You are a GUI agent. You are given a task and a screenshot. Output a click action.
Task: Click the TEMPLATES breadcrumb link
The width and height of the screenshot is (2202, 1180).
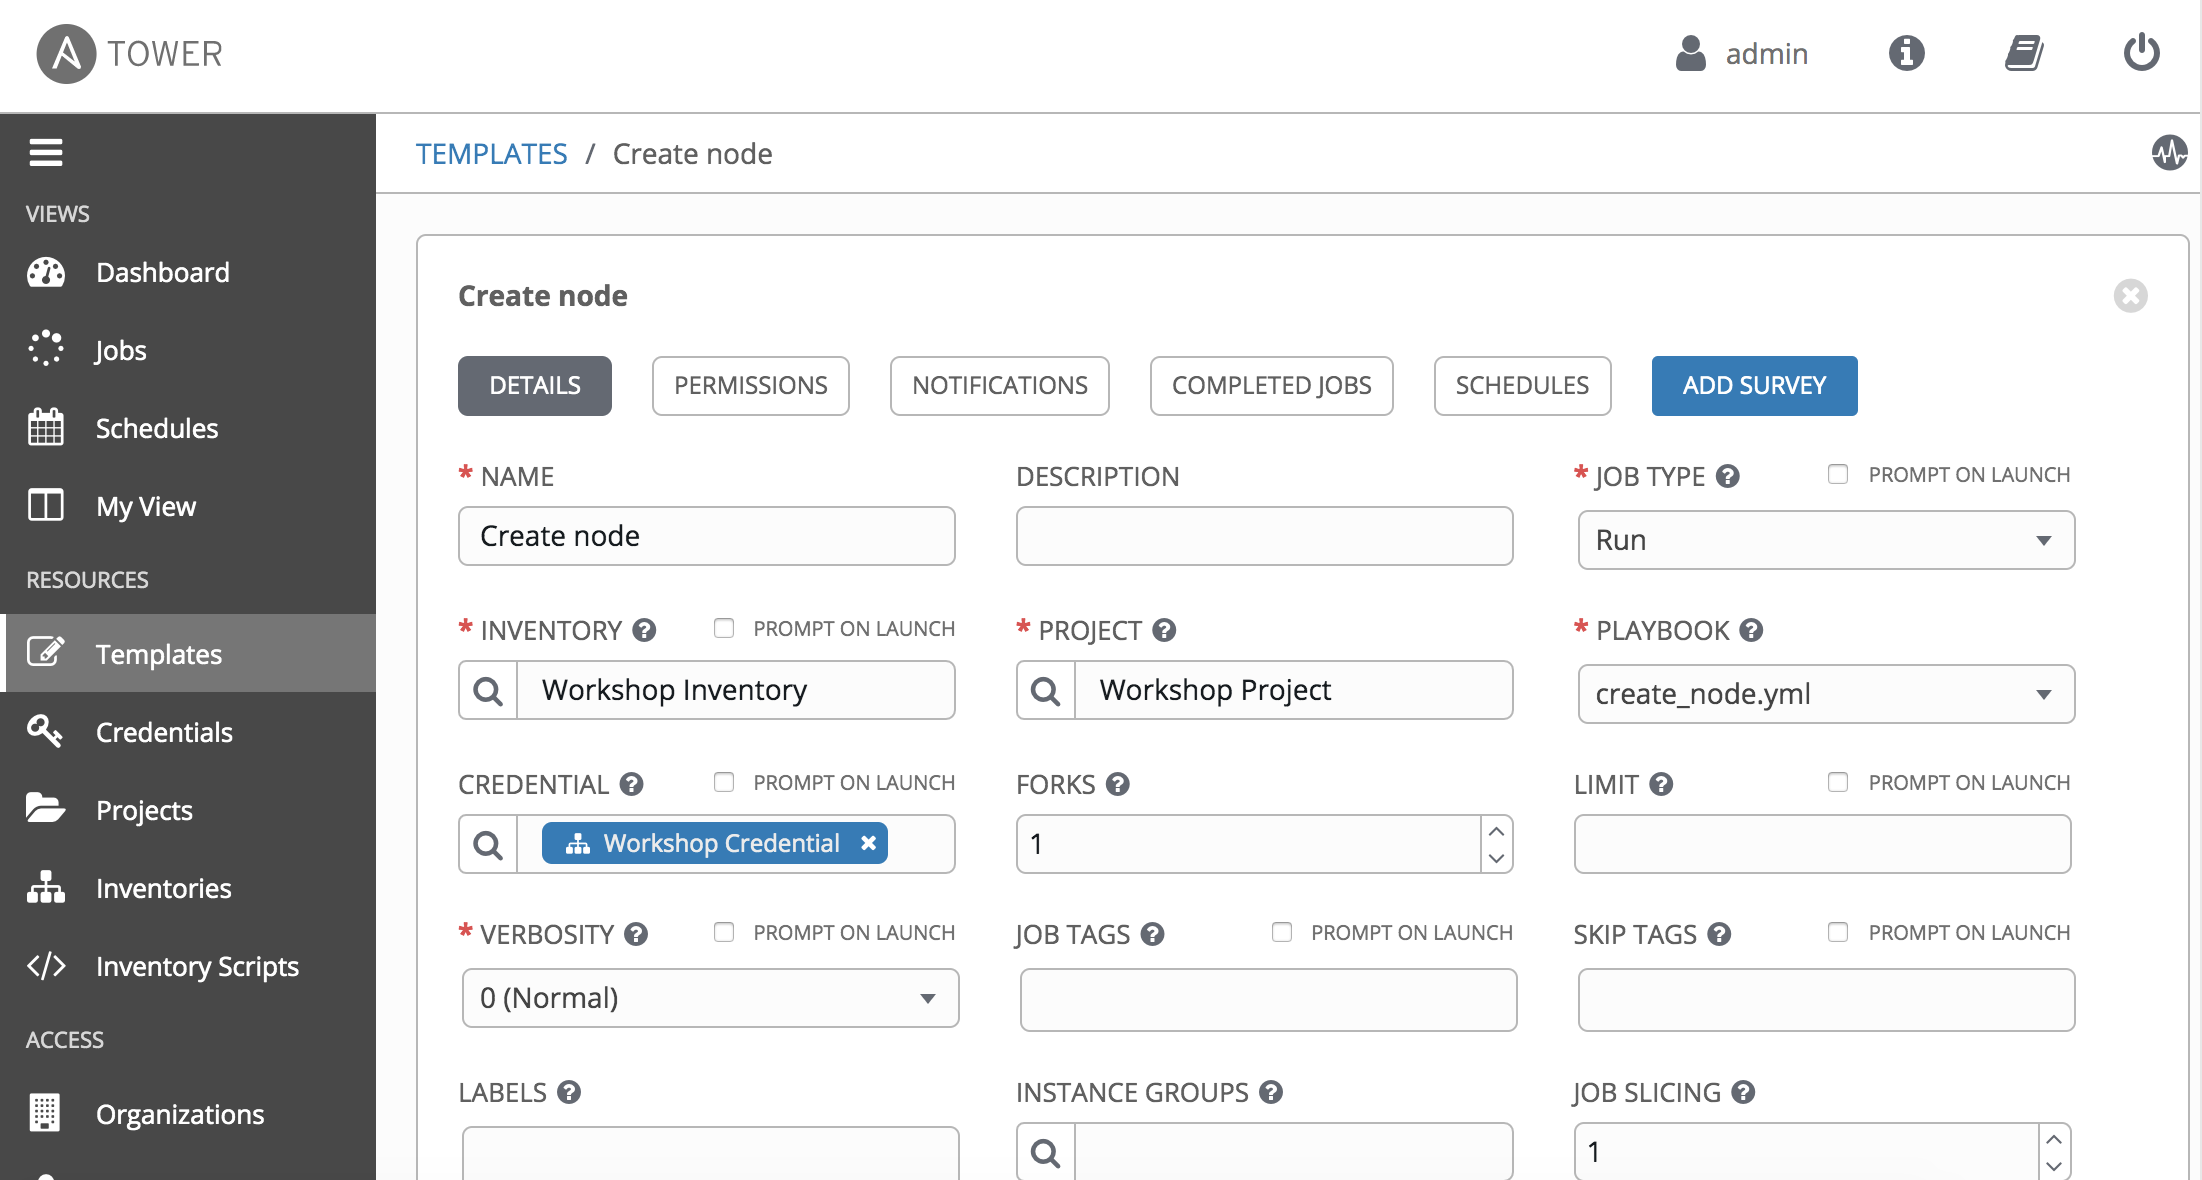pyautogui.click(x=491, y=153)
